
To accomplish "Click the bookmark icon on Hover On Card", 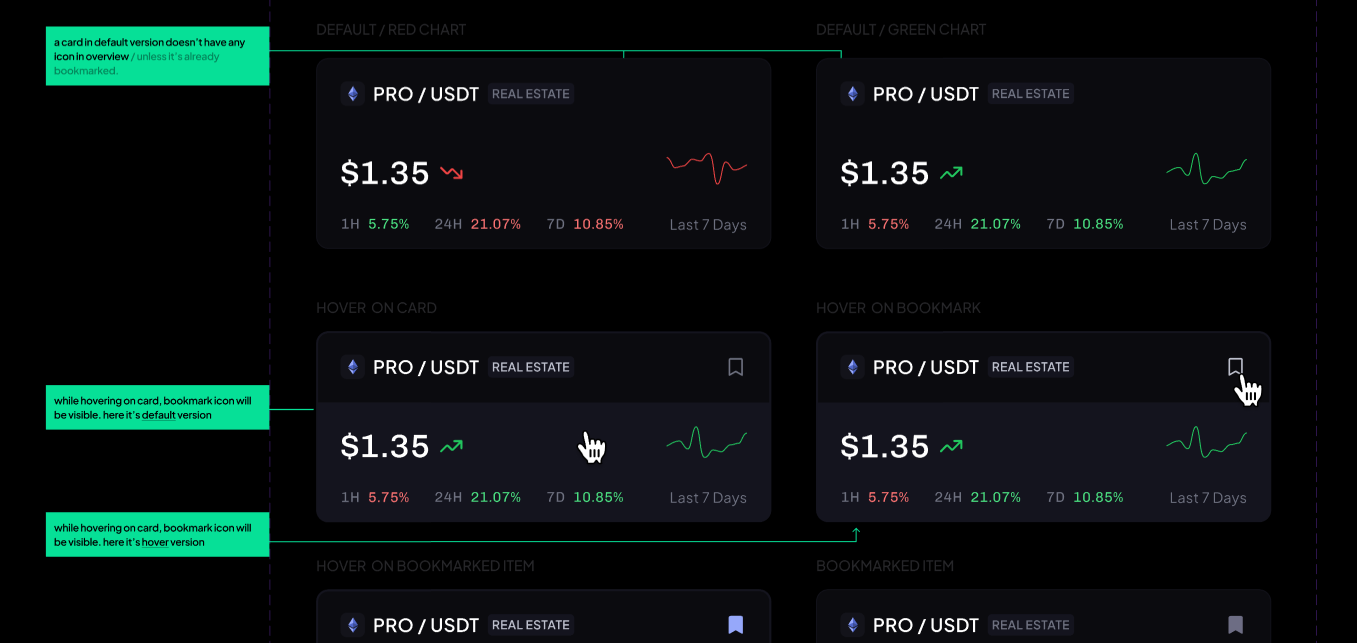I will [736, 367].
